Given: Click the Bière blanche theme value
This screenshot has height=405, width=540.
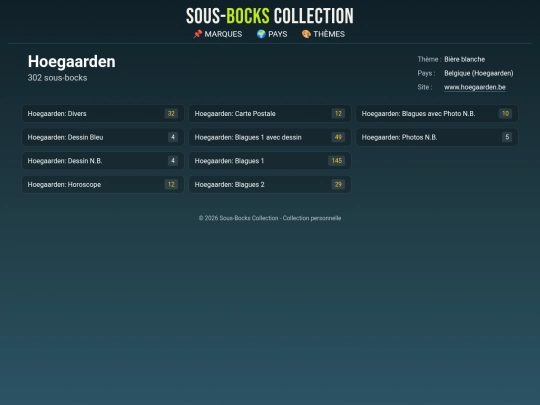Looking at the screenshot, I should [x=464, y=59].
